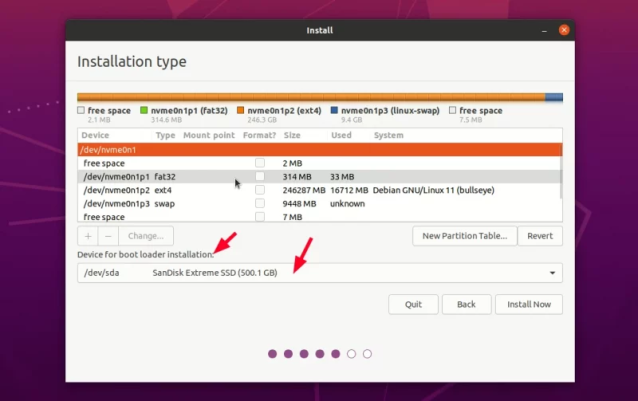Click the plus add partition button
The height and width of the screenshot is (401, 638).
tap(88, 236)
